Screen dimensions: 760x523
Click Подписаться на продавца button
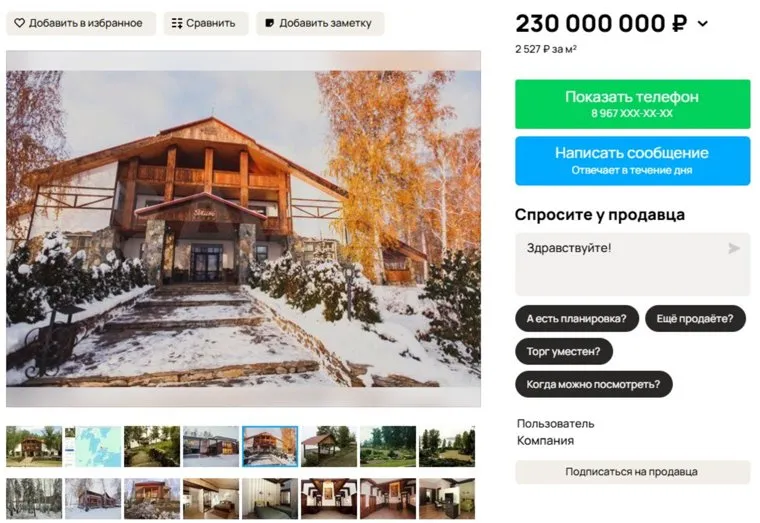point(632,472)
